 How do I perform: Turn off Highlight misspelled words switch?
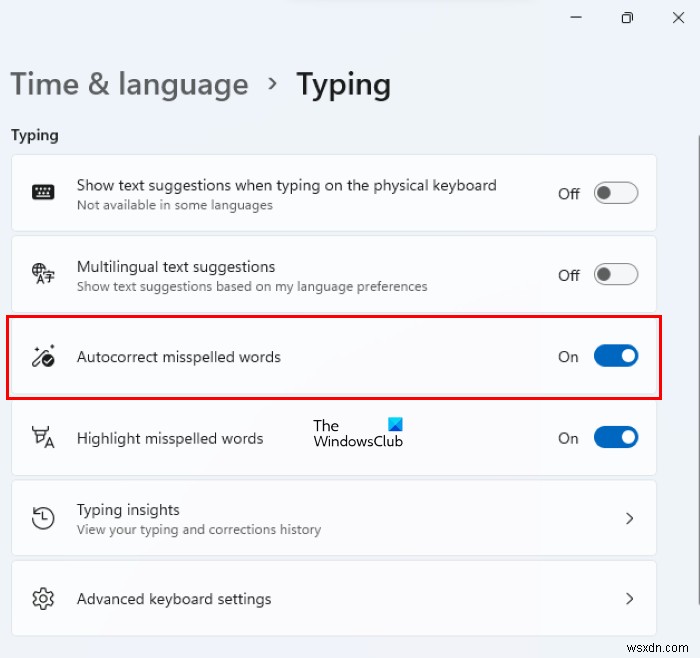tap(616, 437)
